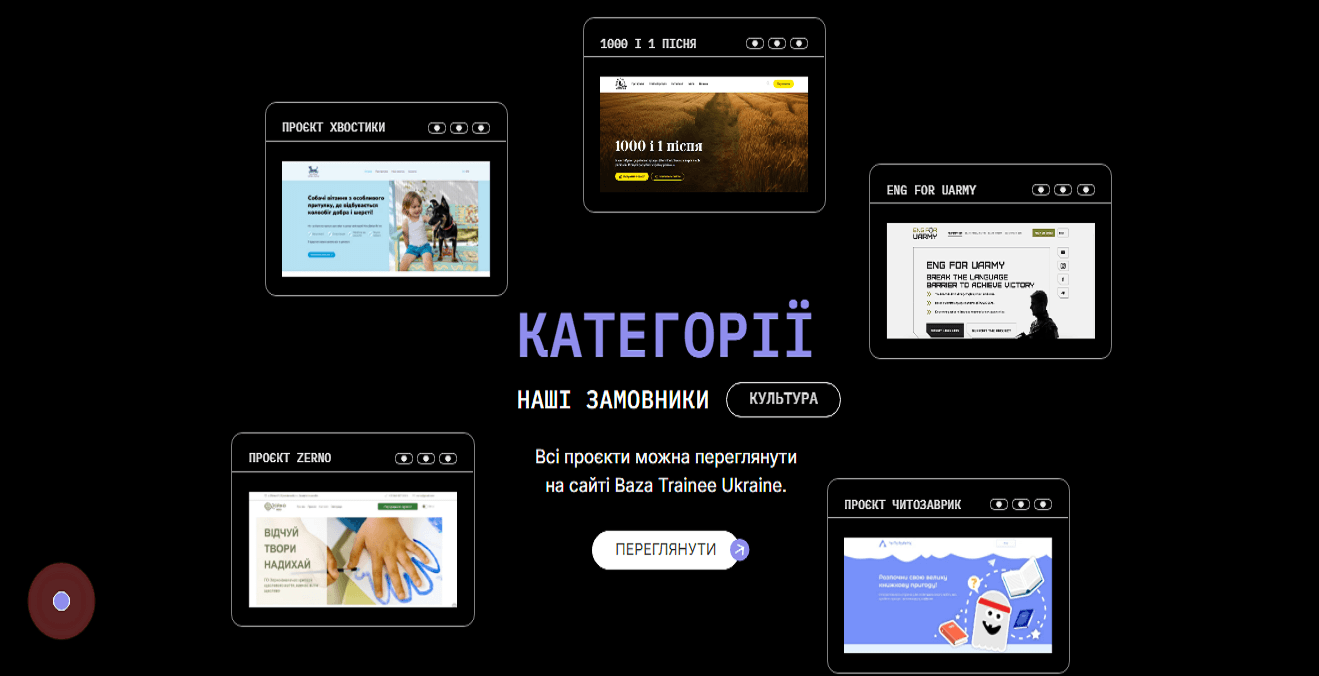Click the КАТЕГОРІЇ heading
This screenshot has height=676, width=1319.
pos(665,336)
